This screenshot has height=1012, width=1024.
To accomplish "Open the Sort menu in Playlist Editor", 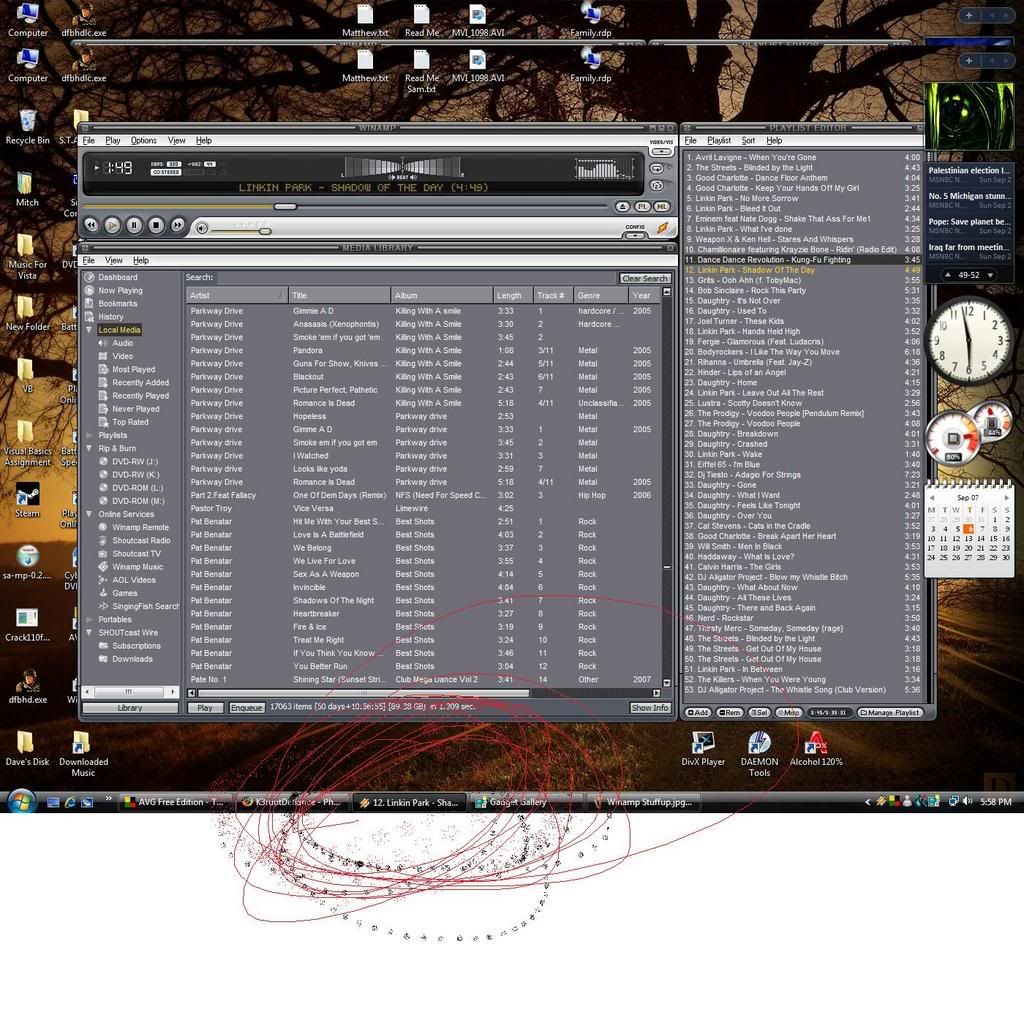I will coord(748,140).
